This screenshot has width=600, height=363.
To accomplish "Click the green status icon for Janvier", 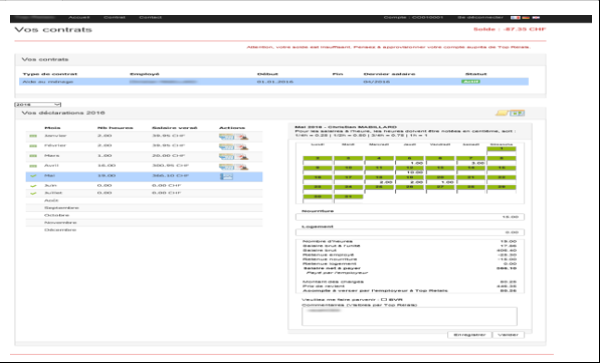I will tap(33, 136).
